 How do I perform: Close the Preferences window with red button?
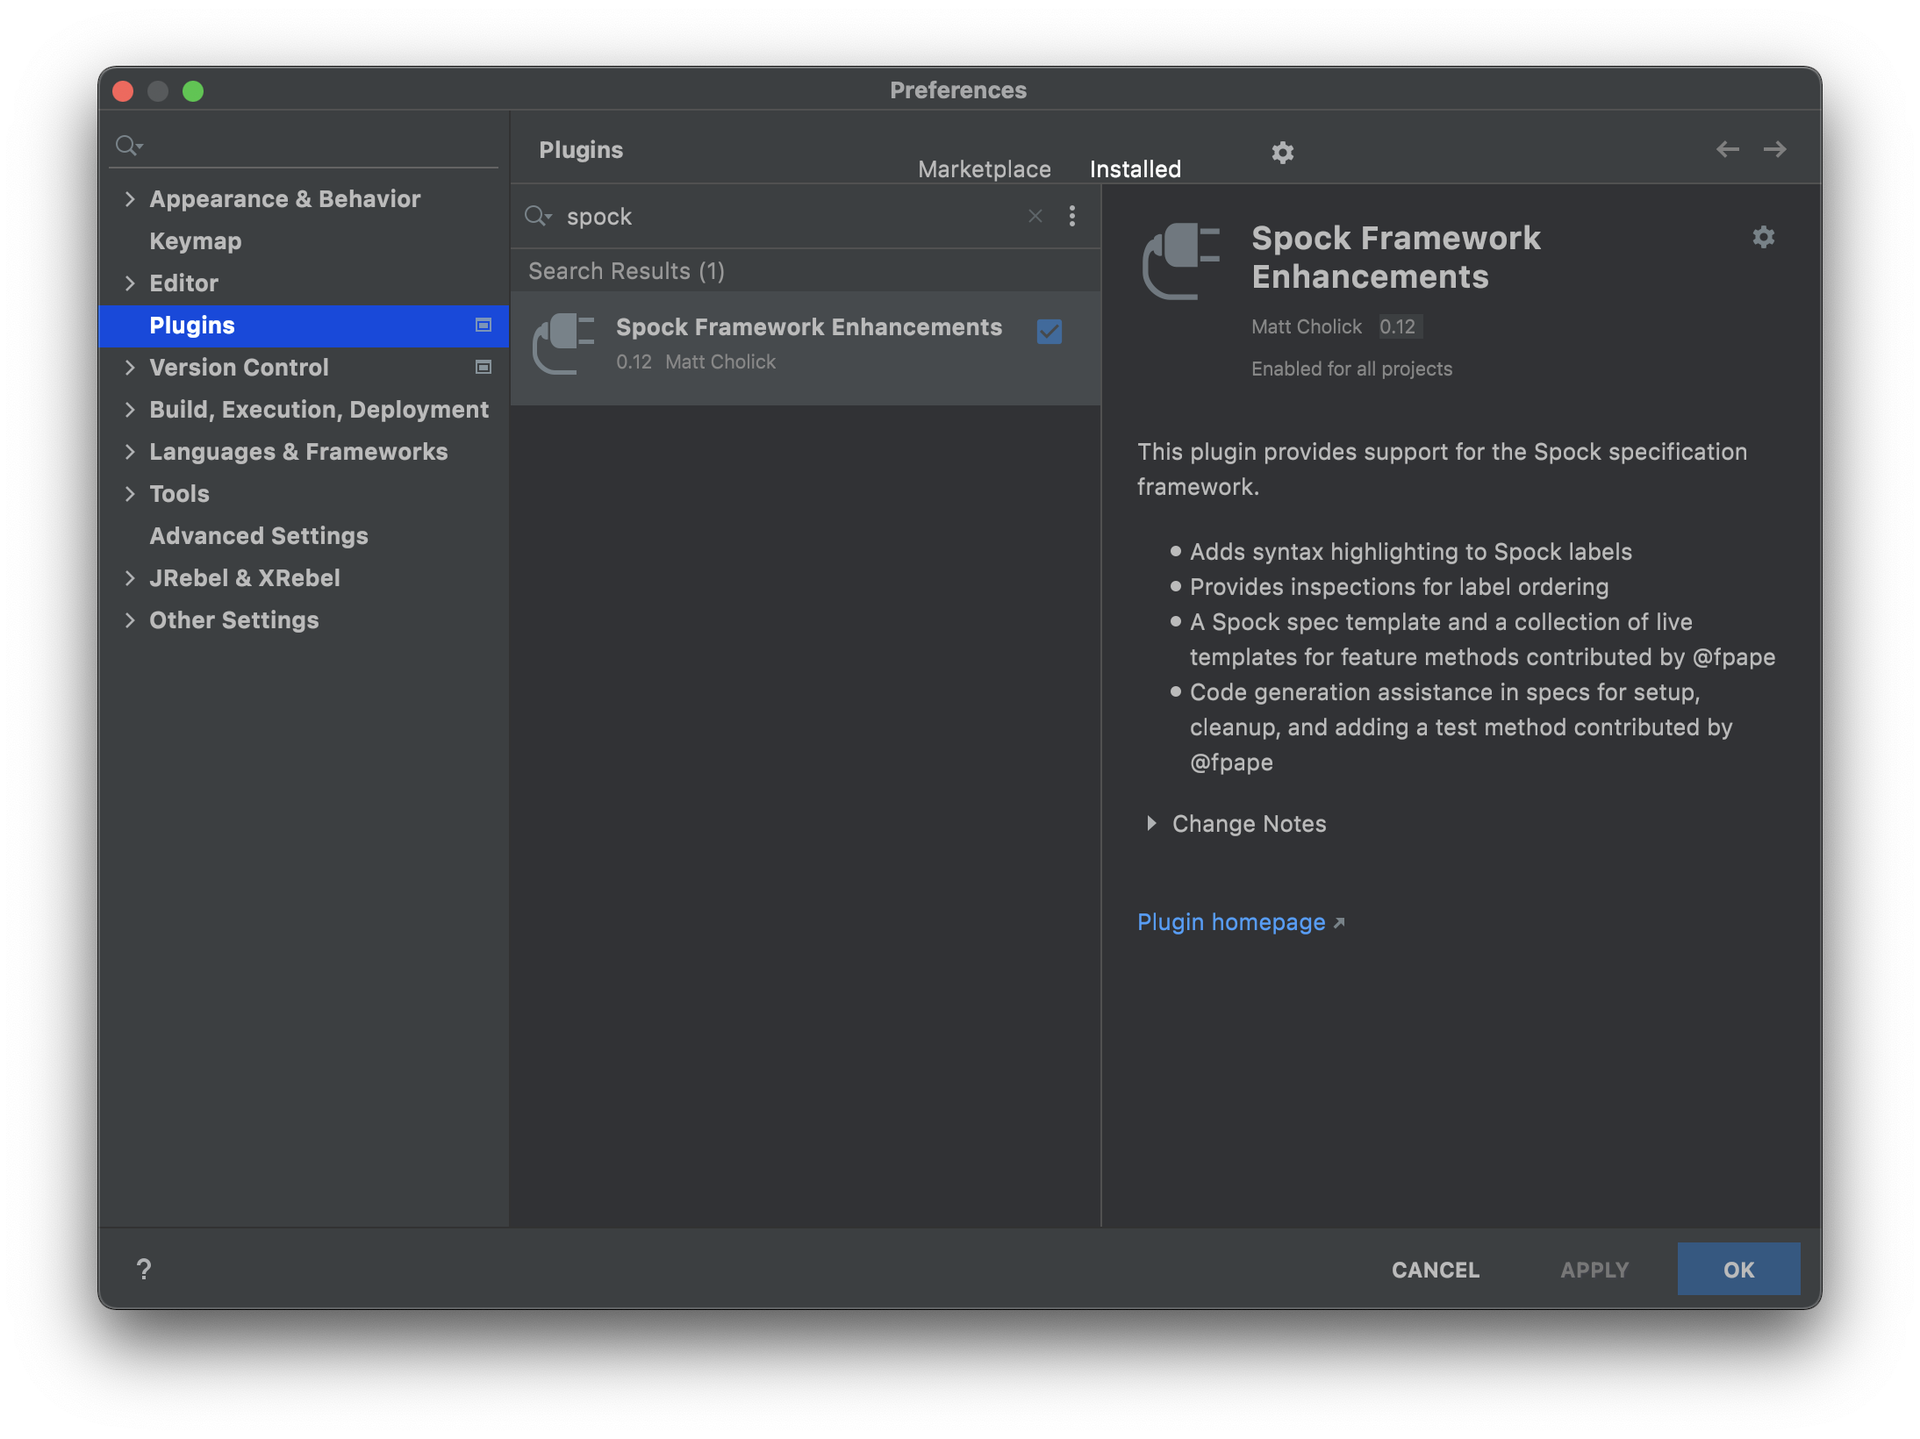(x=123, y=91)
